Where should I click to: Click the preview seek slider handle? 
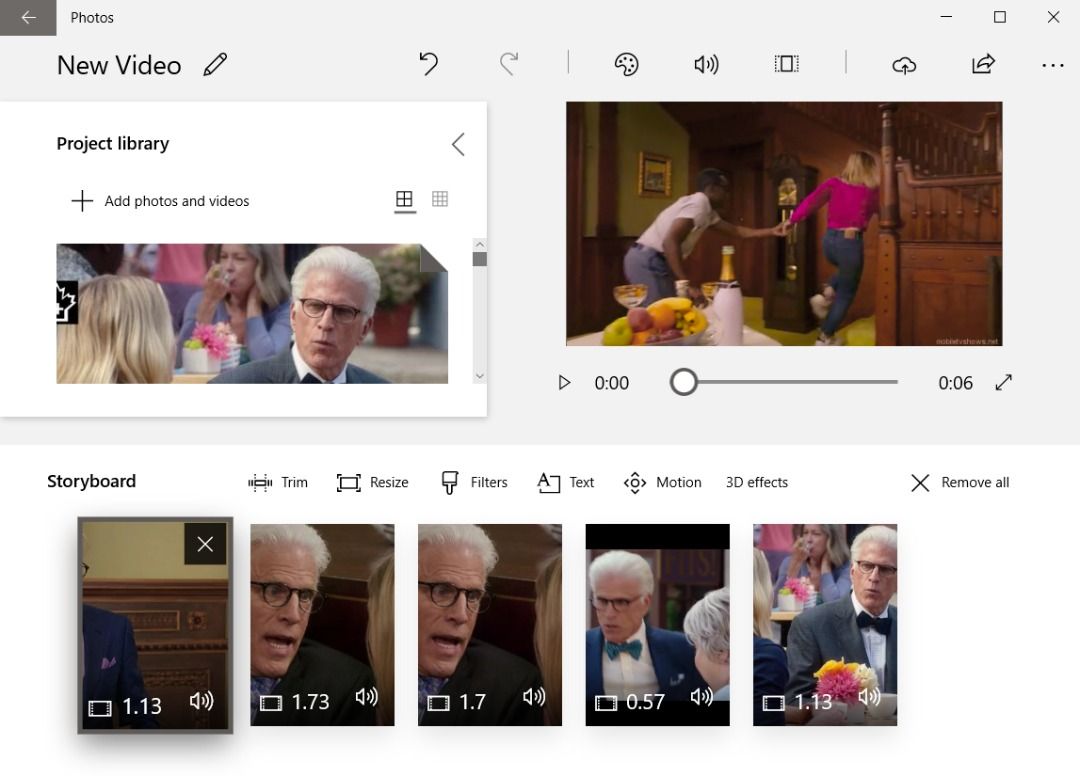[683, 381]
